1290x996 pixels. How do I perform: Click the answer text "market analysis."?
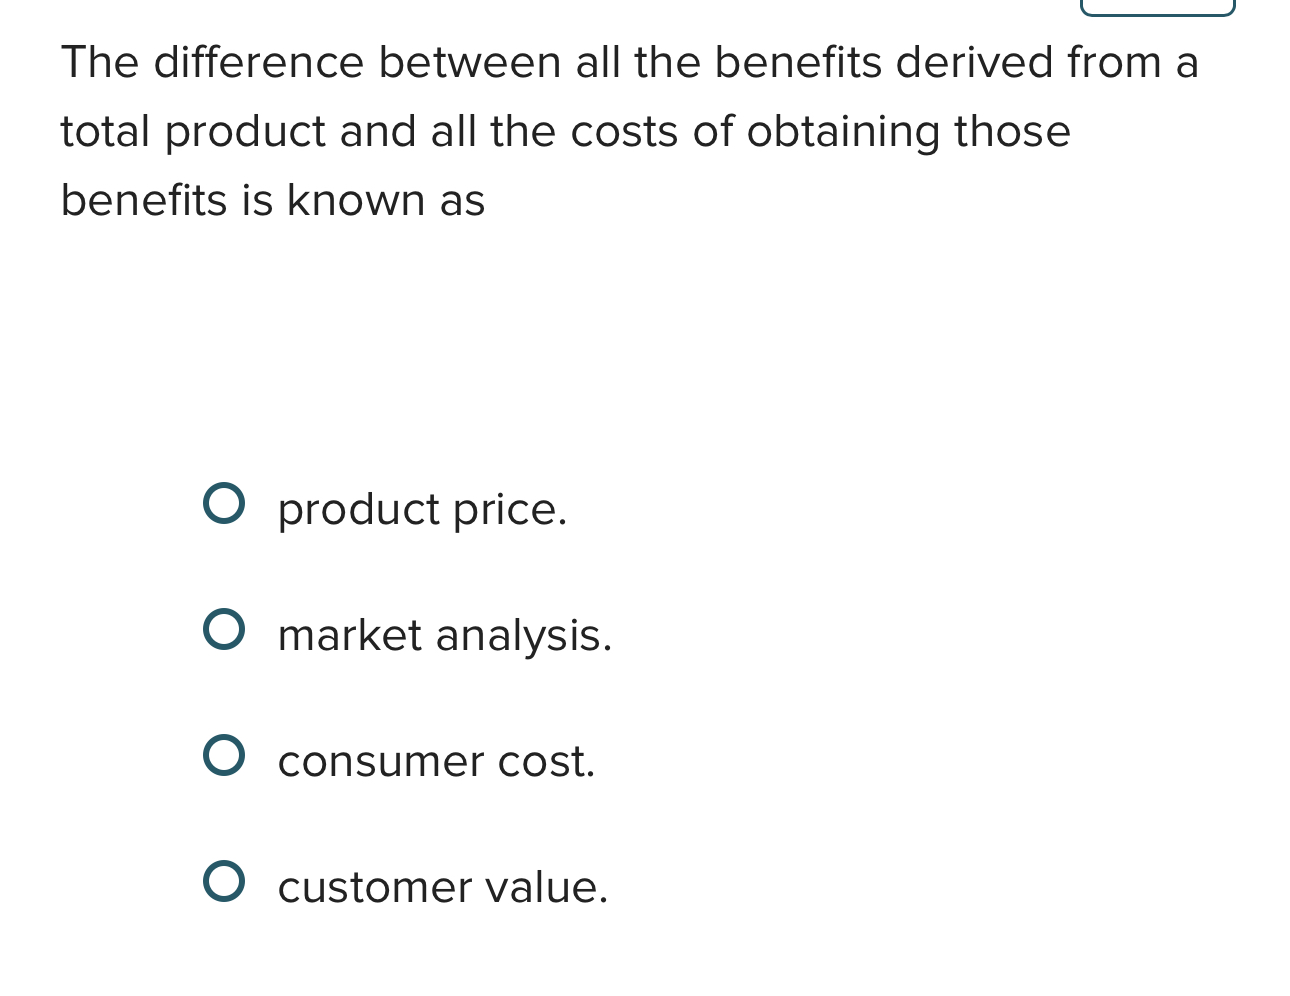[x=444, y=635]
